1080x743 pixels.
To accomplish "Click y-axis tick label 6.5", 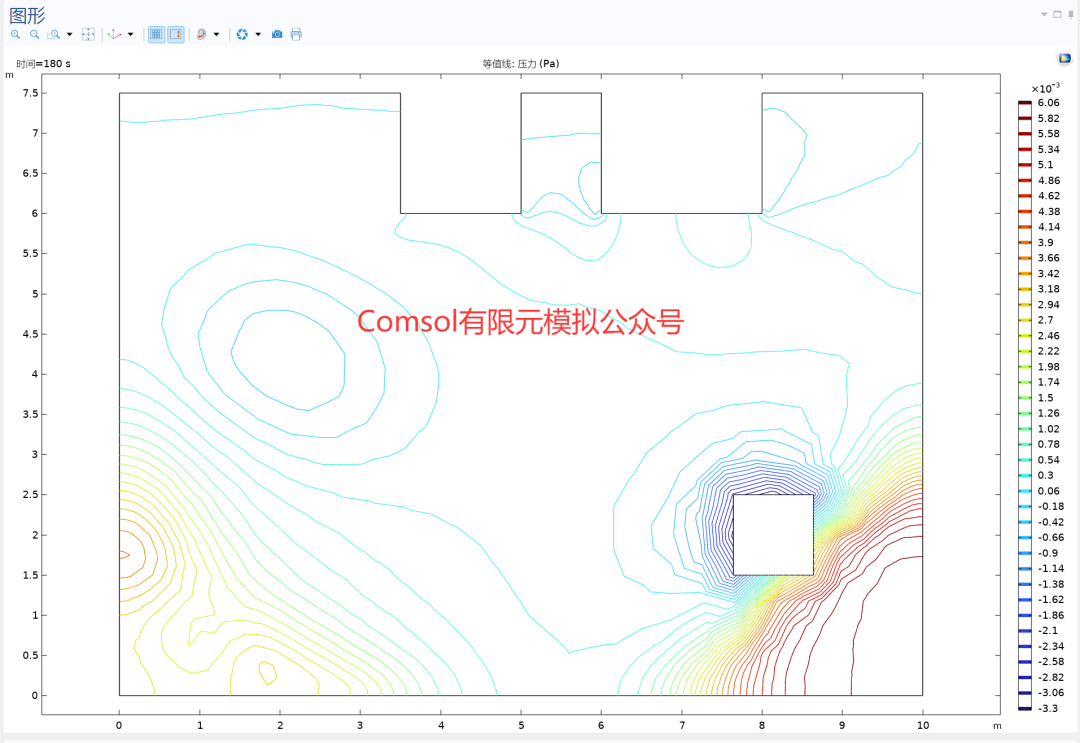I will click(x=30, y=173).
